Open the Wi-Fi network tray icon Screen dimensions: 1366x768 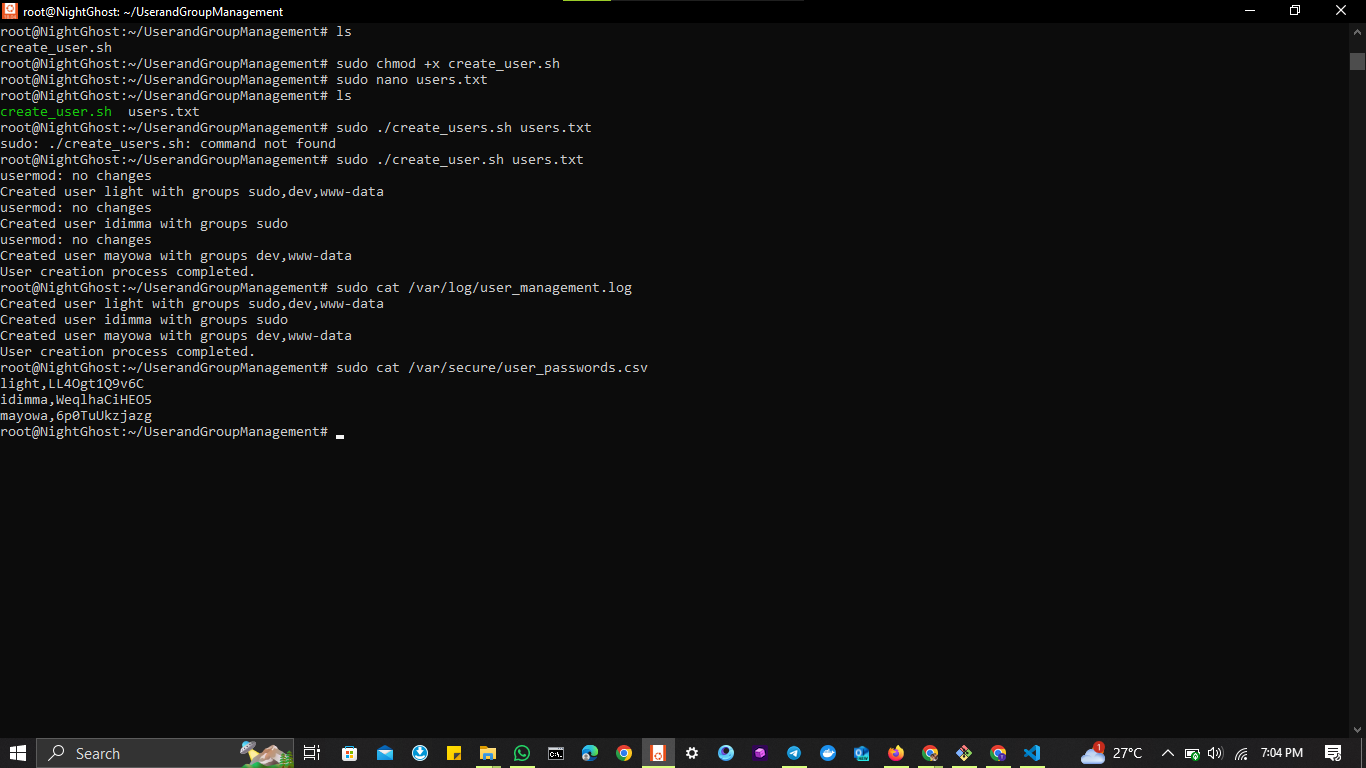1241,753
